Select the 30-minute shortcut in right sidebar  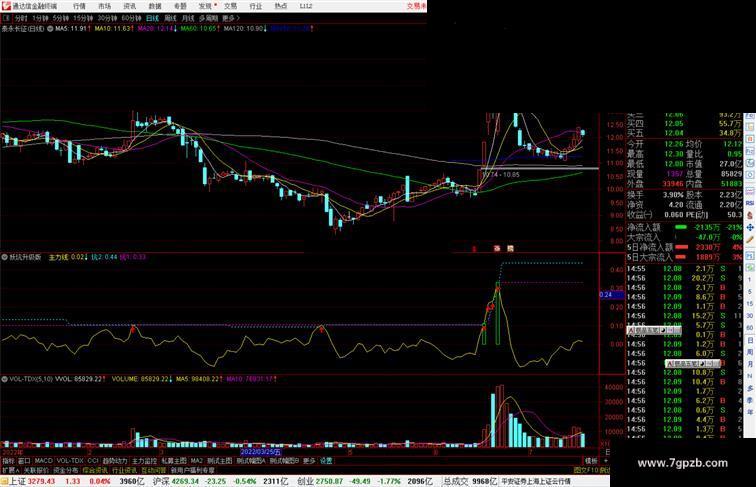[750, 316]
